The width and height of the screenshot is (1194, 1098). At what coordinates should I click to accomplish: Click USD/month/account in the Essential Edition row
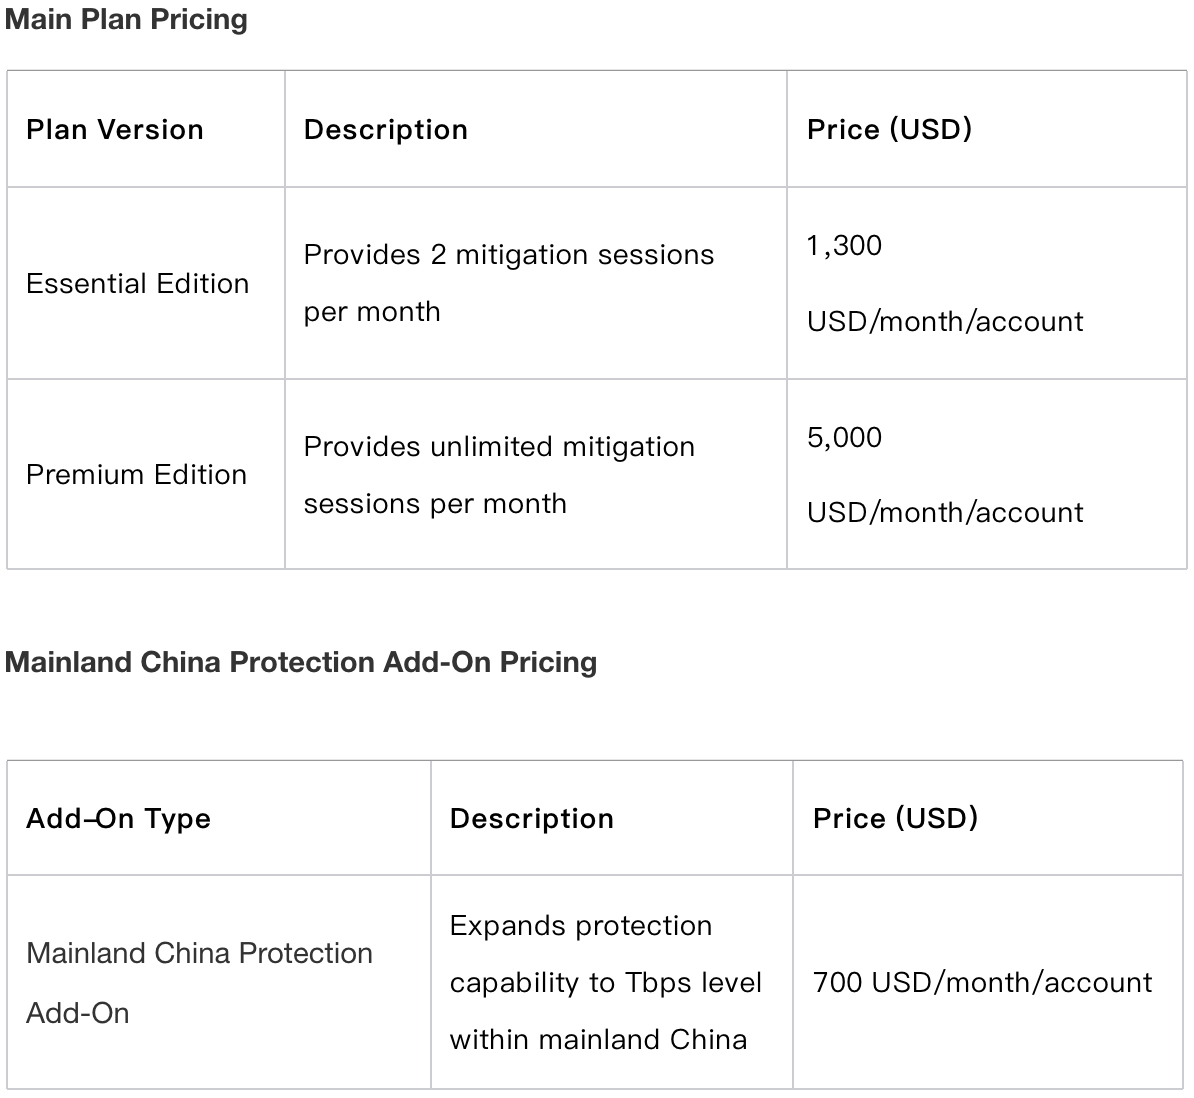coord(944,322)
